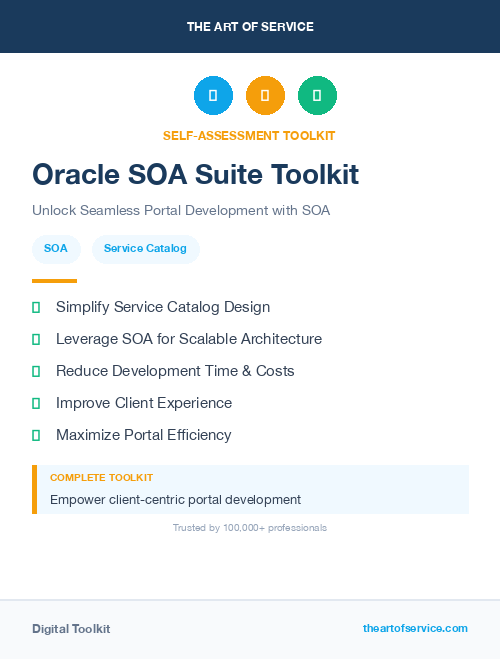Image resolution: width=500 pixels, height=659 pixels.
Task: Click Simplify Service Catalog Design text
Action: tap(163, 307)
